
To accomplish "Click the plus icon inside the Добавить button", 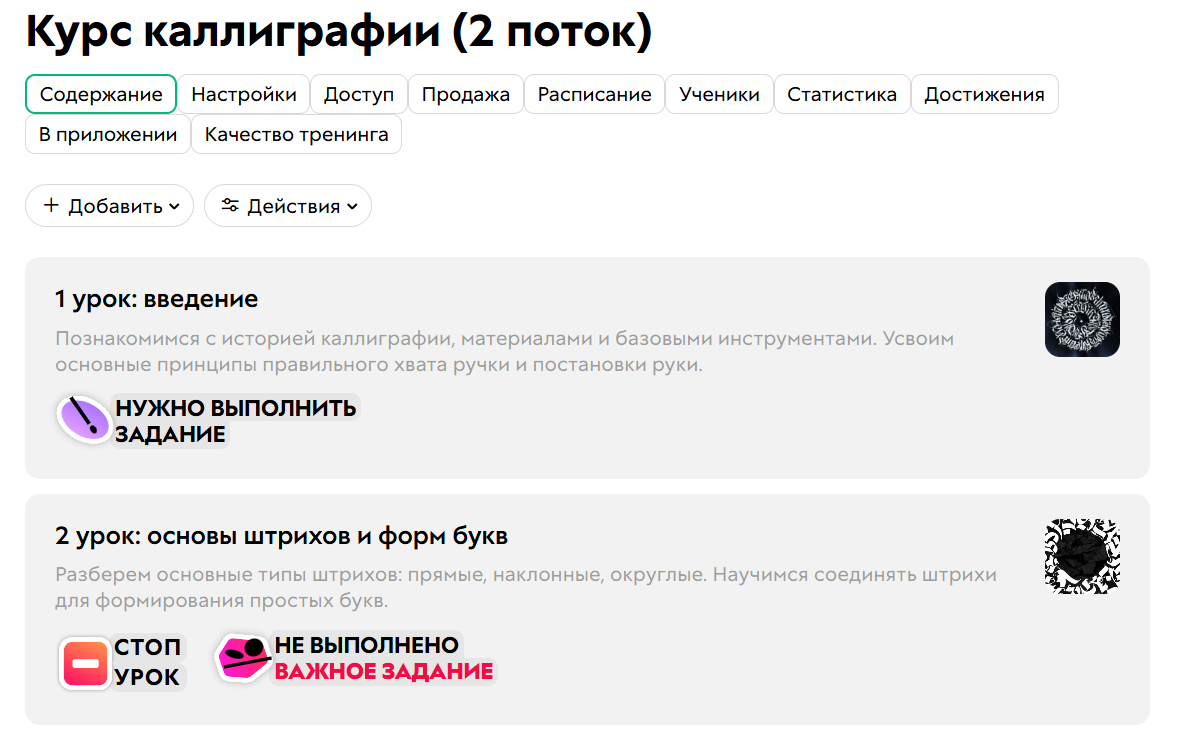I will click(x=50, y=205).
